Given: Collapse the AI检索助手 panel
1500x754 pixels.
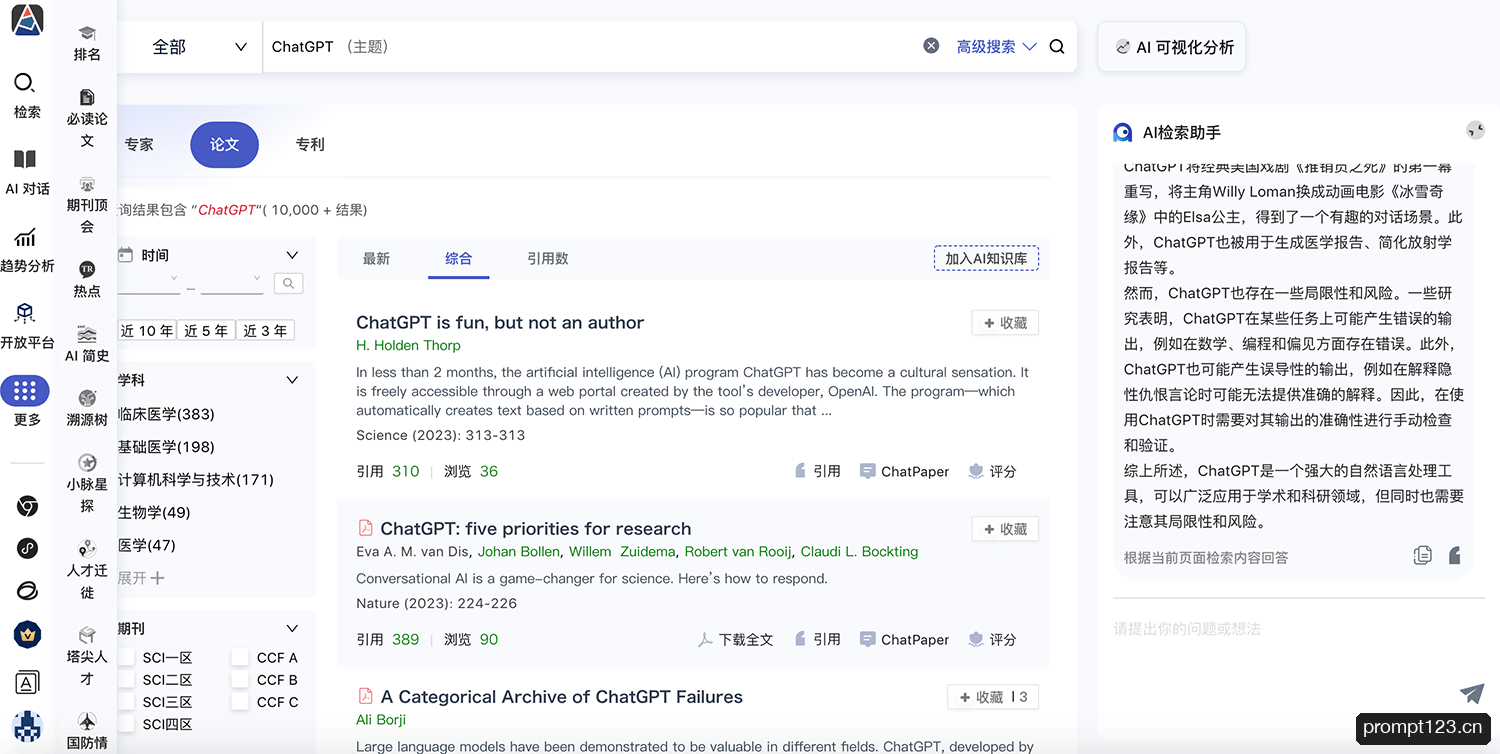Looking at the screenshot, I should pos(1475,130).
